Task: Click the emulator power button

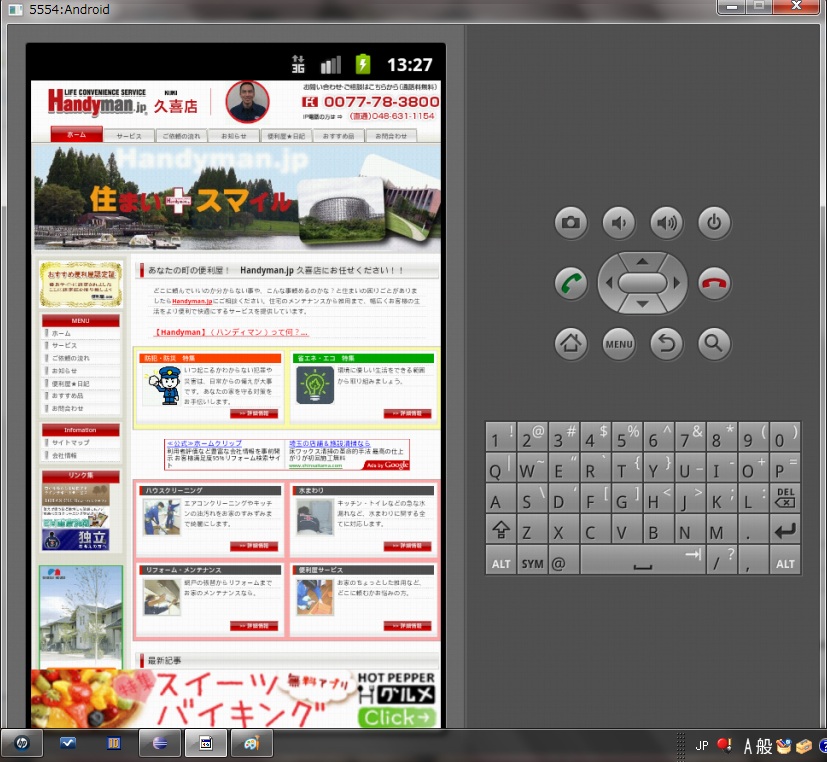Action: pyautogui.click(x=714, y=223)
